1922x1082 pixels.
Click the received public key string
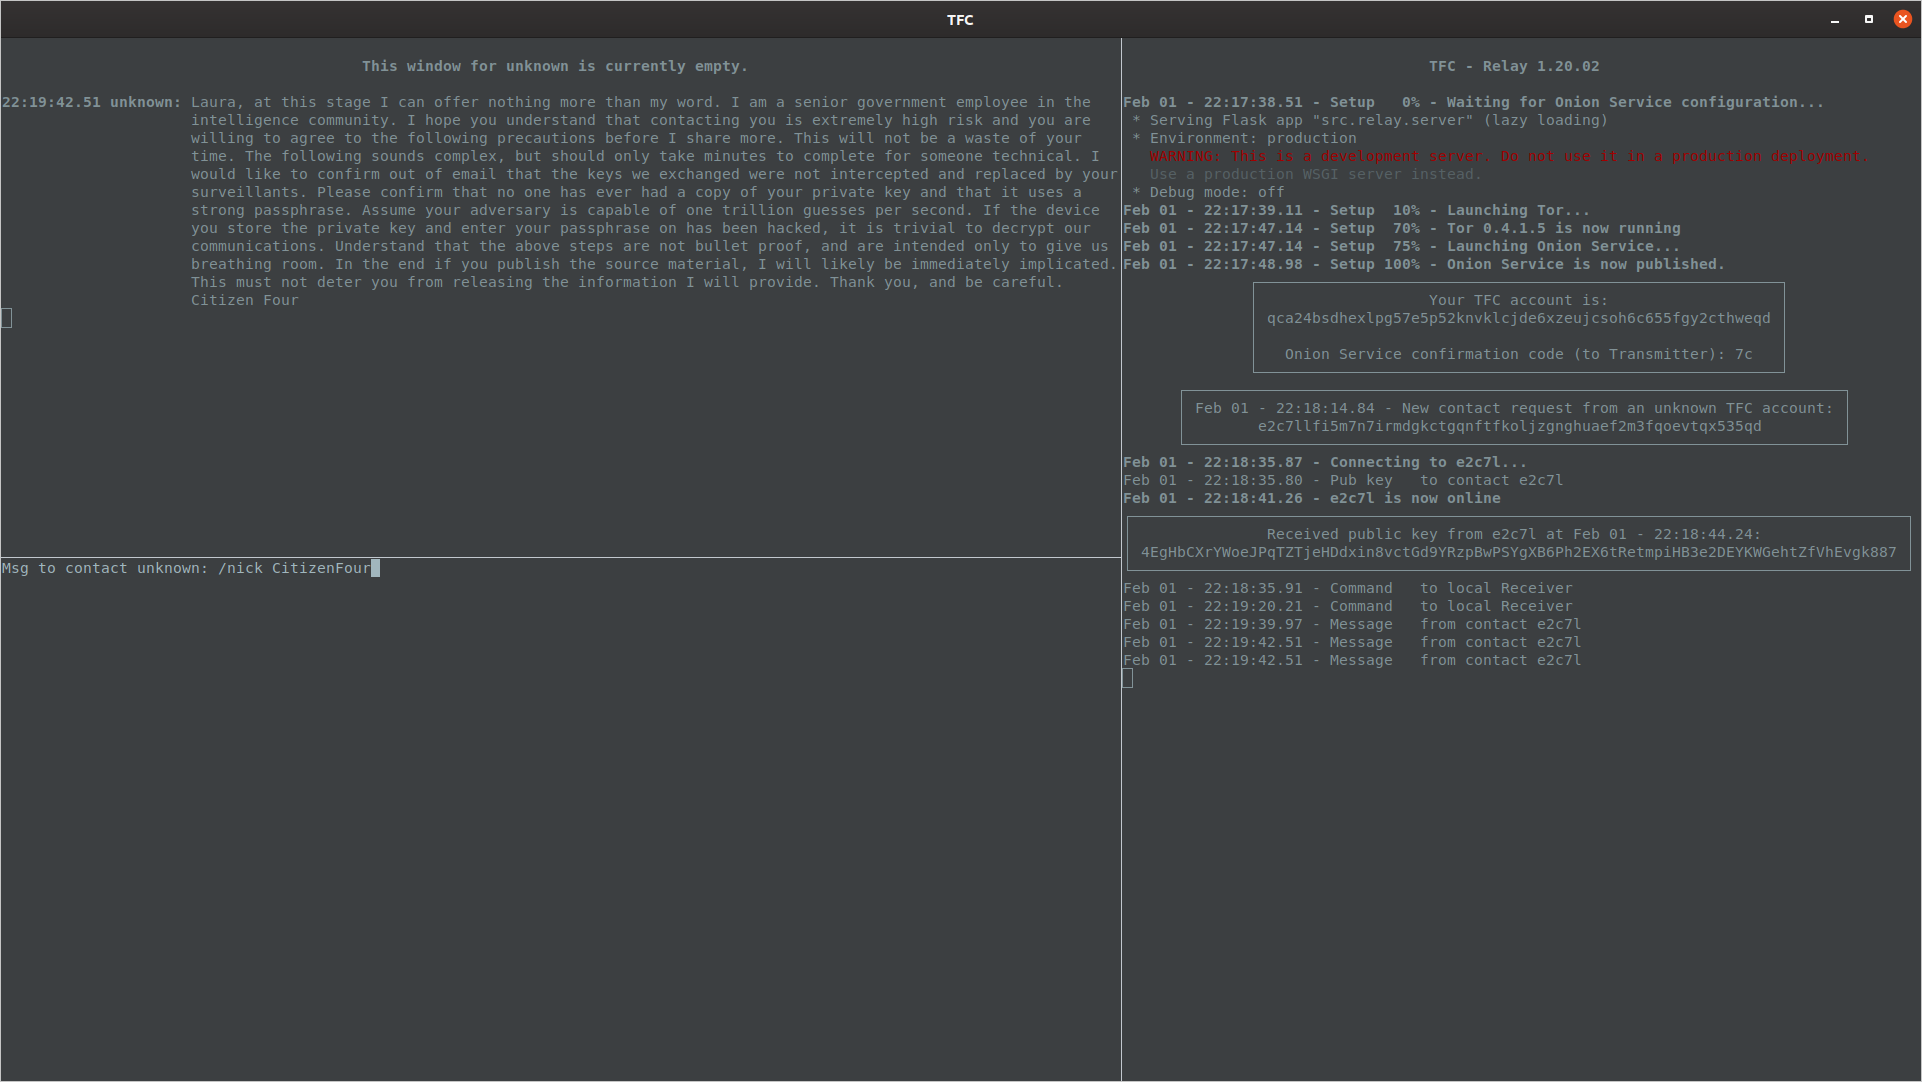[x=1518, y=552]
